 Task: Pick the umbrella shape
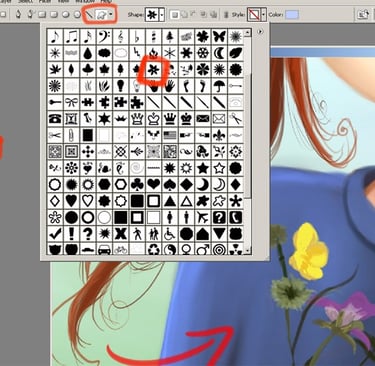219,86
